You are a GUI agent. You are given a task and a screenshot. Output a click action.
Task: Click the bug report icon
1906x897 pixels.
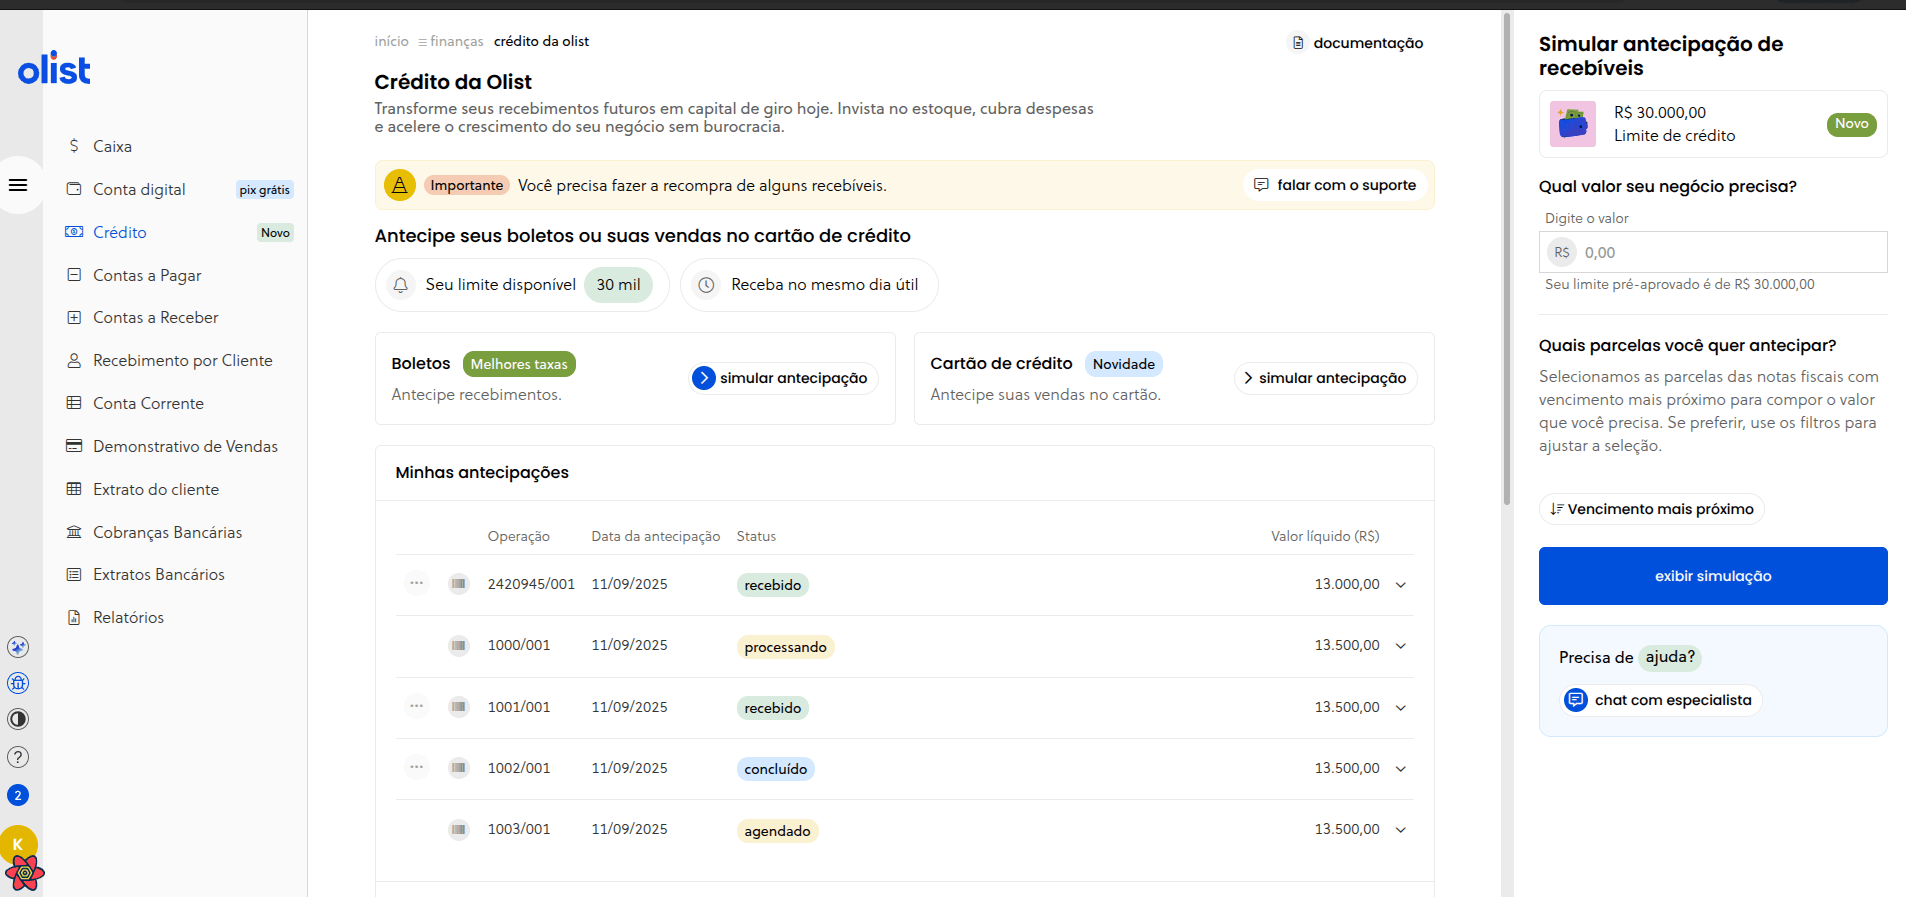(x=18, y=683)
